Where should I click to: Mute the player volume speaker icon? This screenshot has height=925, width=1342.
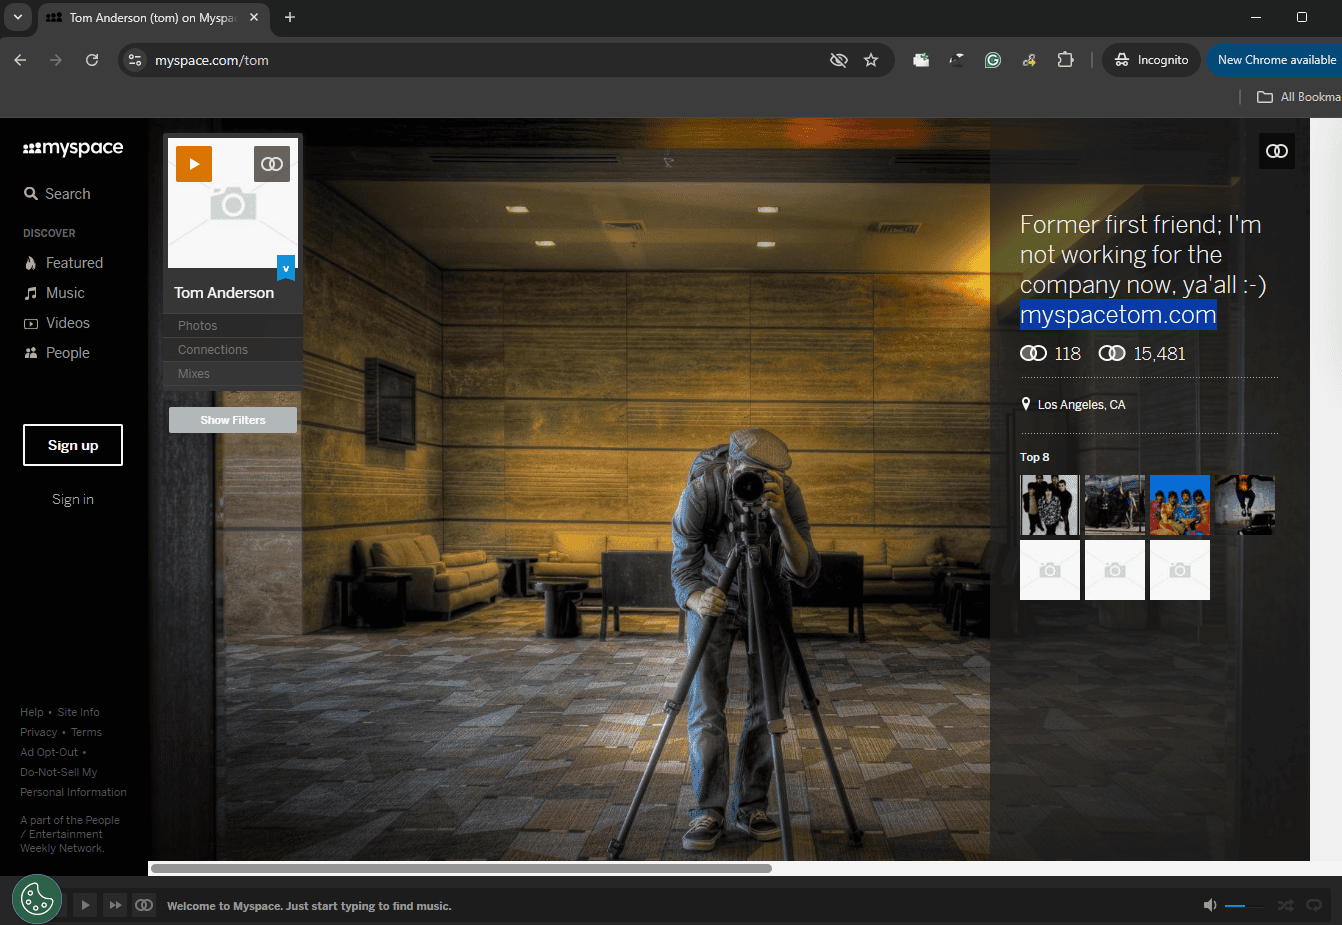pos(1209,905)
